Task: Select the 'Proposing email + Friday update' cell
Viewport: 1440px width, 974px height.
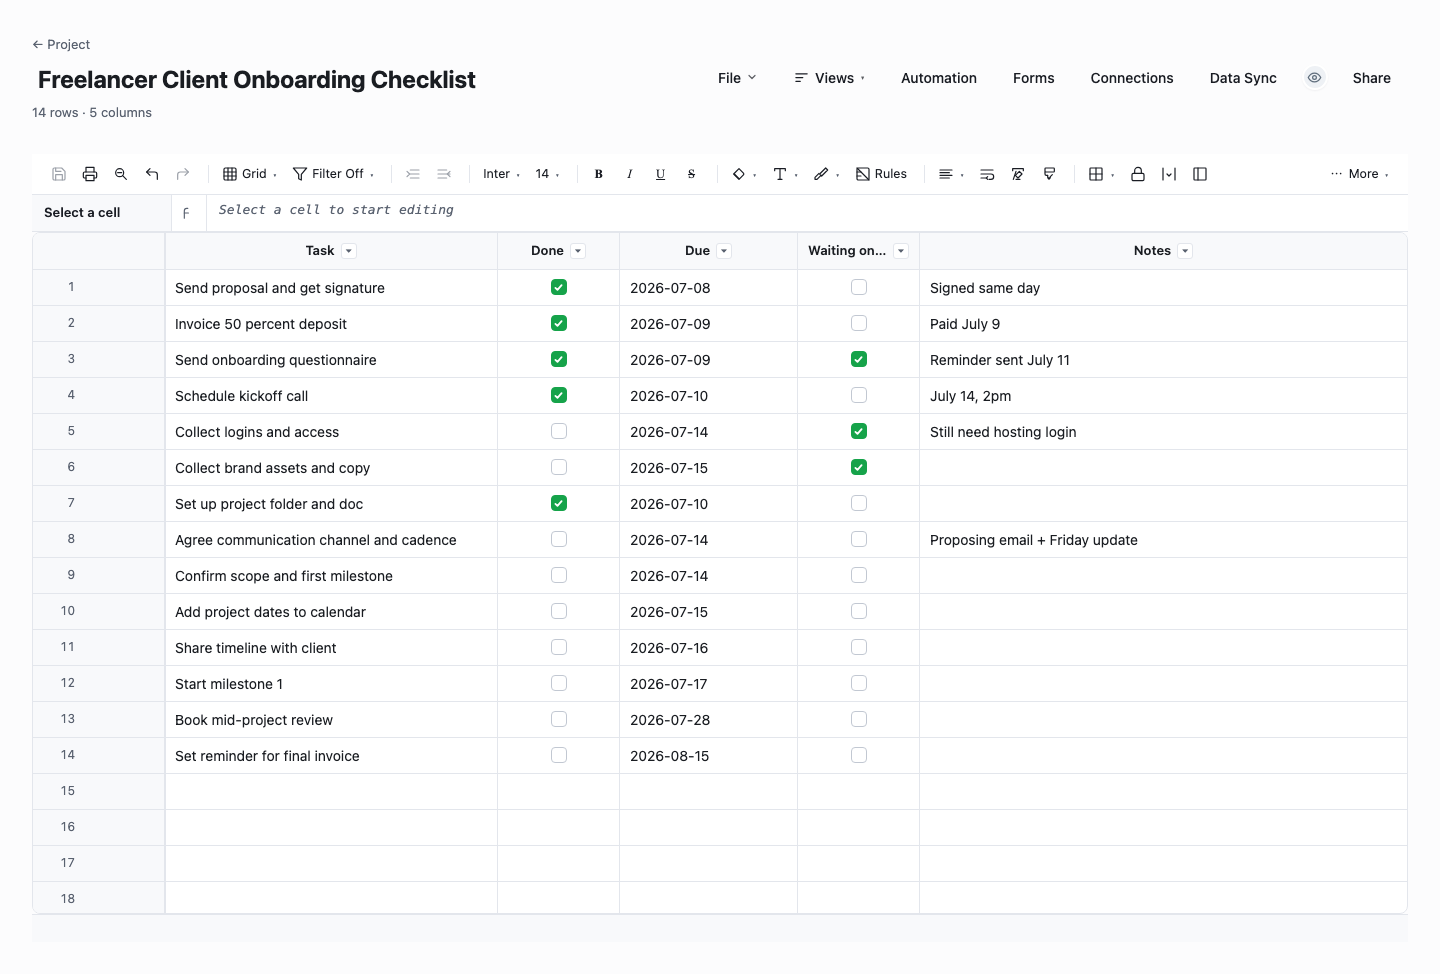Action: coord(1163,540)
